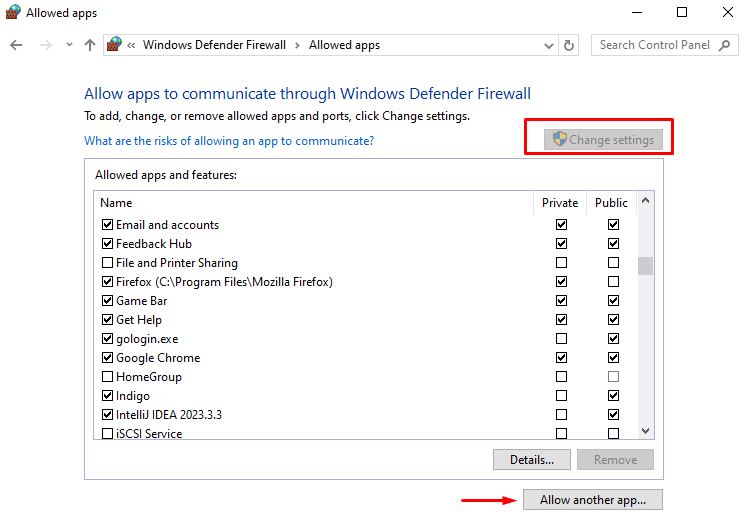Image resolution: width=748 pixels, height=519 pixels.
Task: Close the Allowed apps window
Action: click(728, 12)
